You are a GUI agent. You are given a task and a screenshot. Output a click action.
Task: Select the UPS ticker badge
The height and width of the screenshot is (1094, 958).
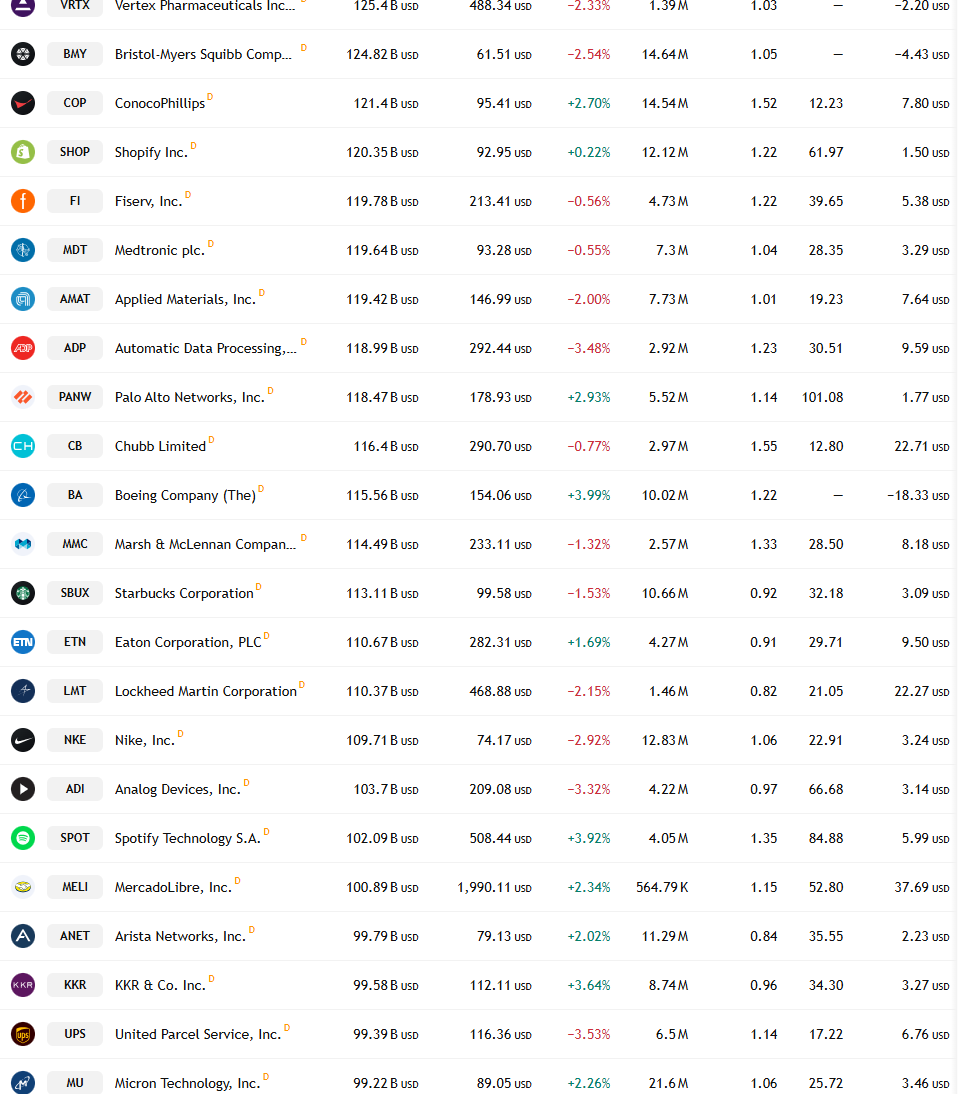click(75, 1034)
